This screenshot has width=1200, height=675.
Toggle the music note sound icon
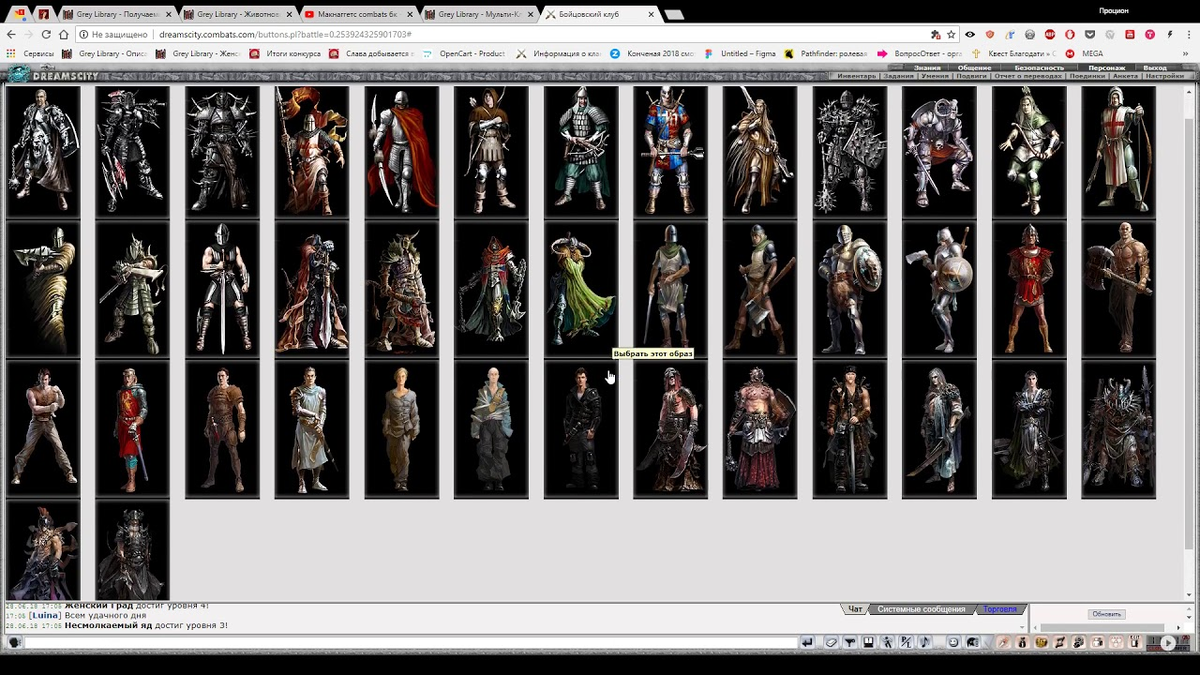[925, 643]
